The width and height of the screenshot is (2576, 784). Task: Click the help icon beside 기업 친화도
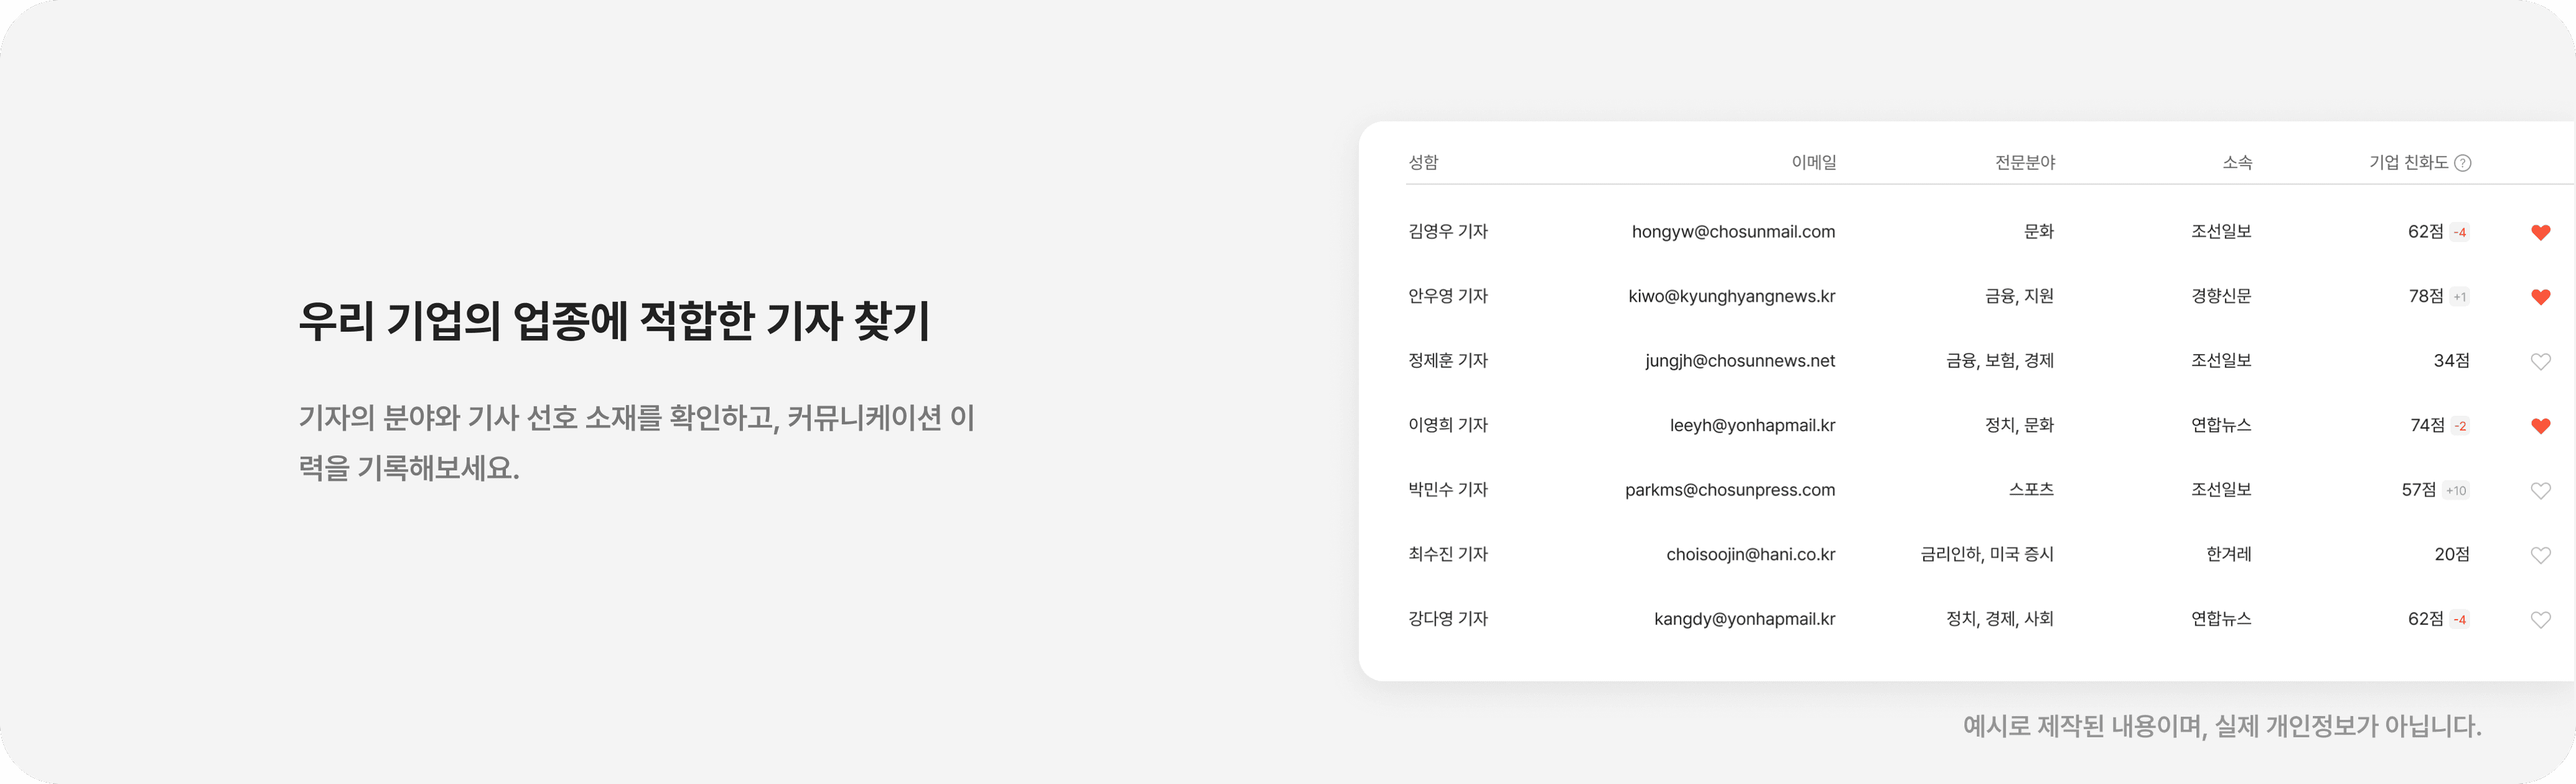(x=2463, y=163)
